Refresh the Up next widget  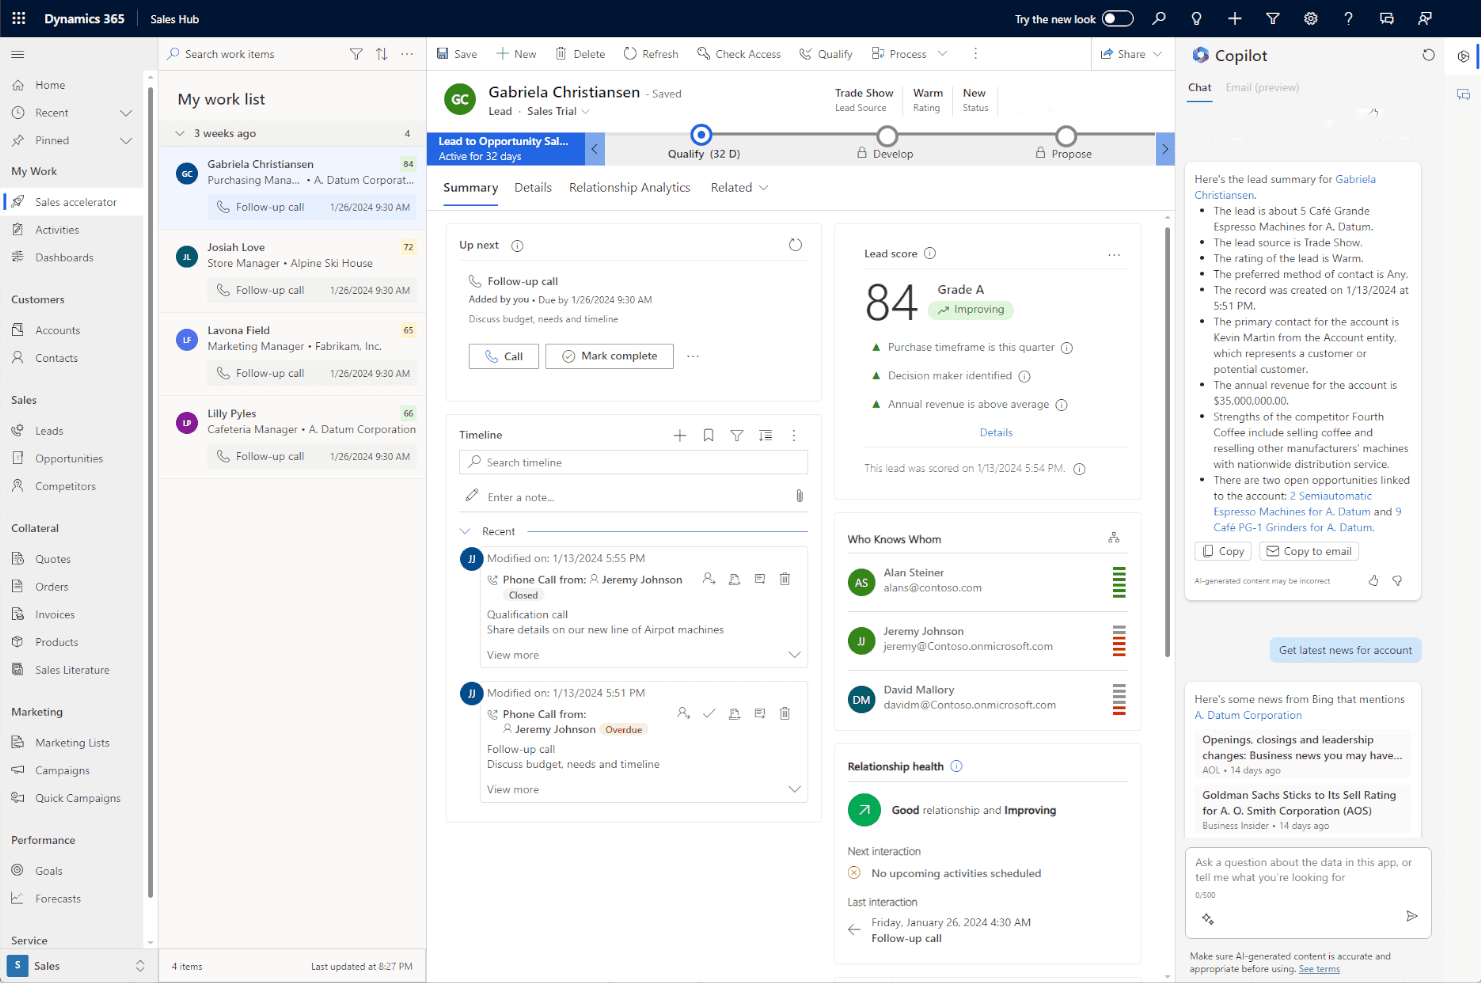pos(795,245)
